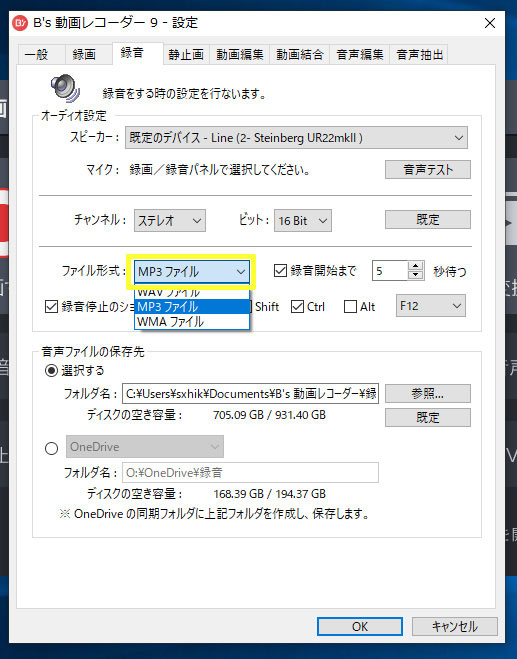
Task: Click the 音声テスト button
Action: [428, 170]
